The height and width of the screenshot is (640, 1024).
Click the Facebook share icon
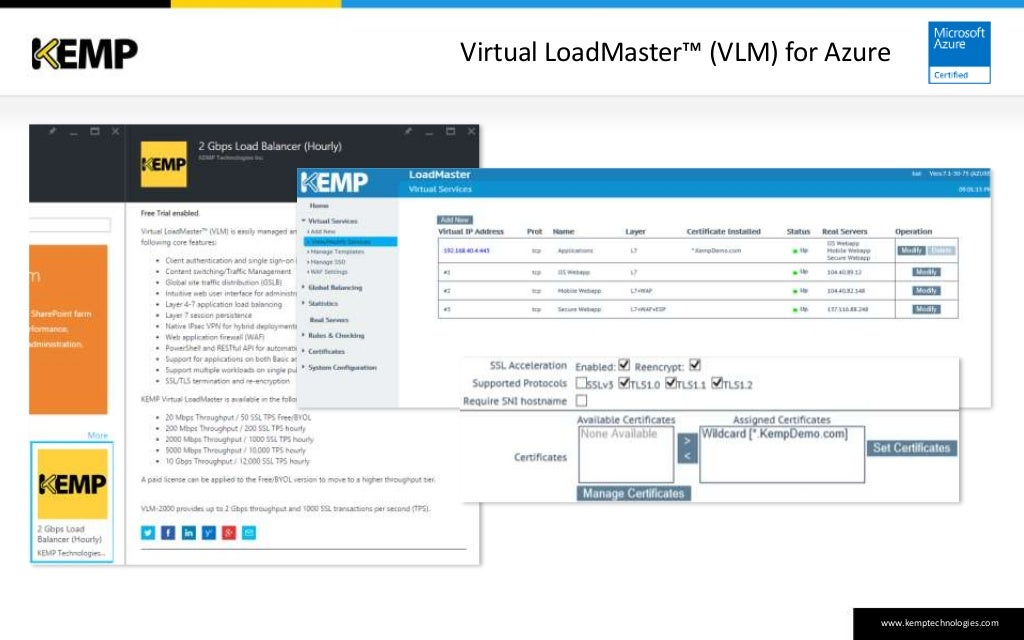pos(168,533)
